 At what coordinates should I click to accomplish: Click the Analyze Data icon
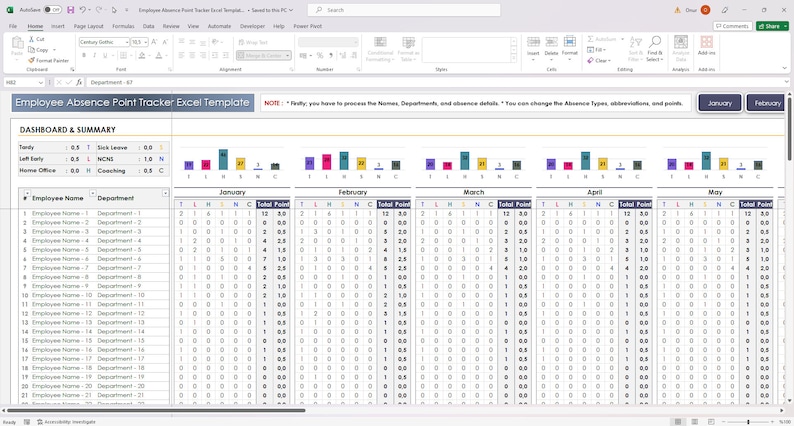click(681, 42)
